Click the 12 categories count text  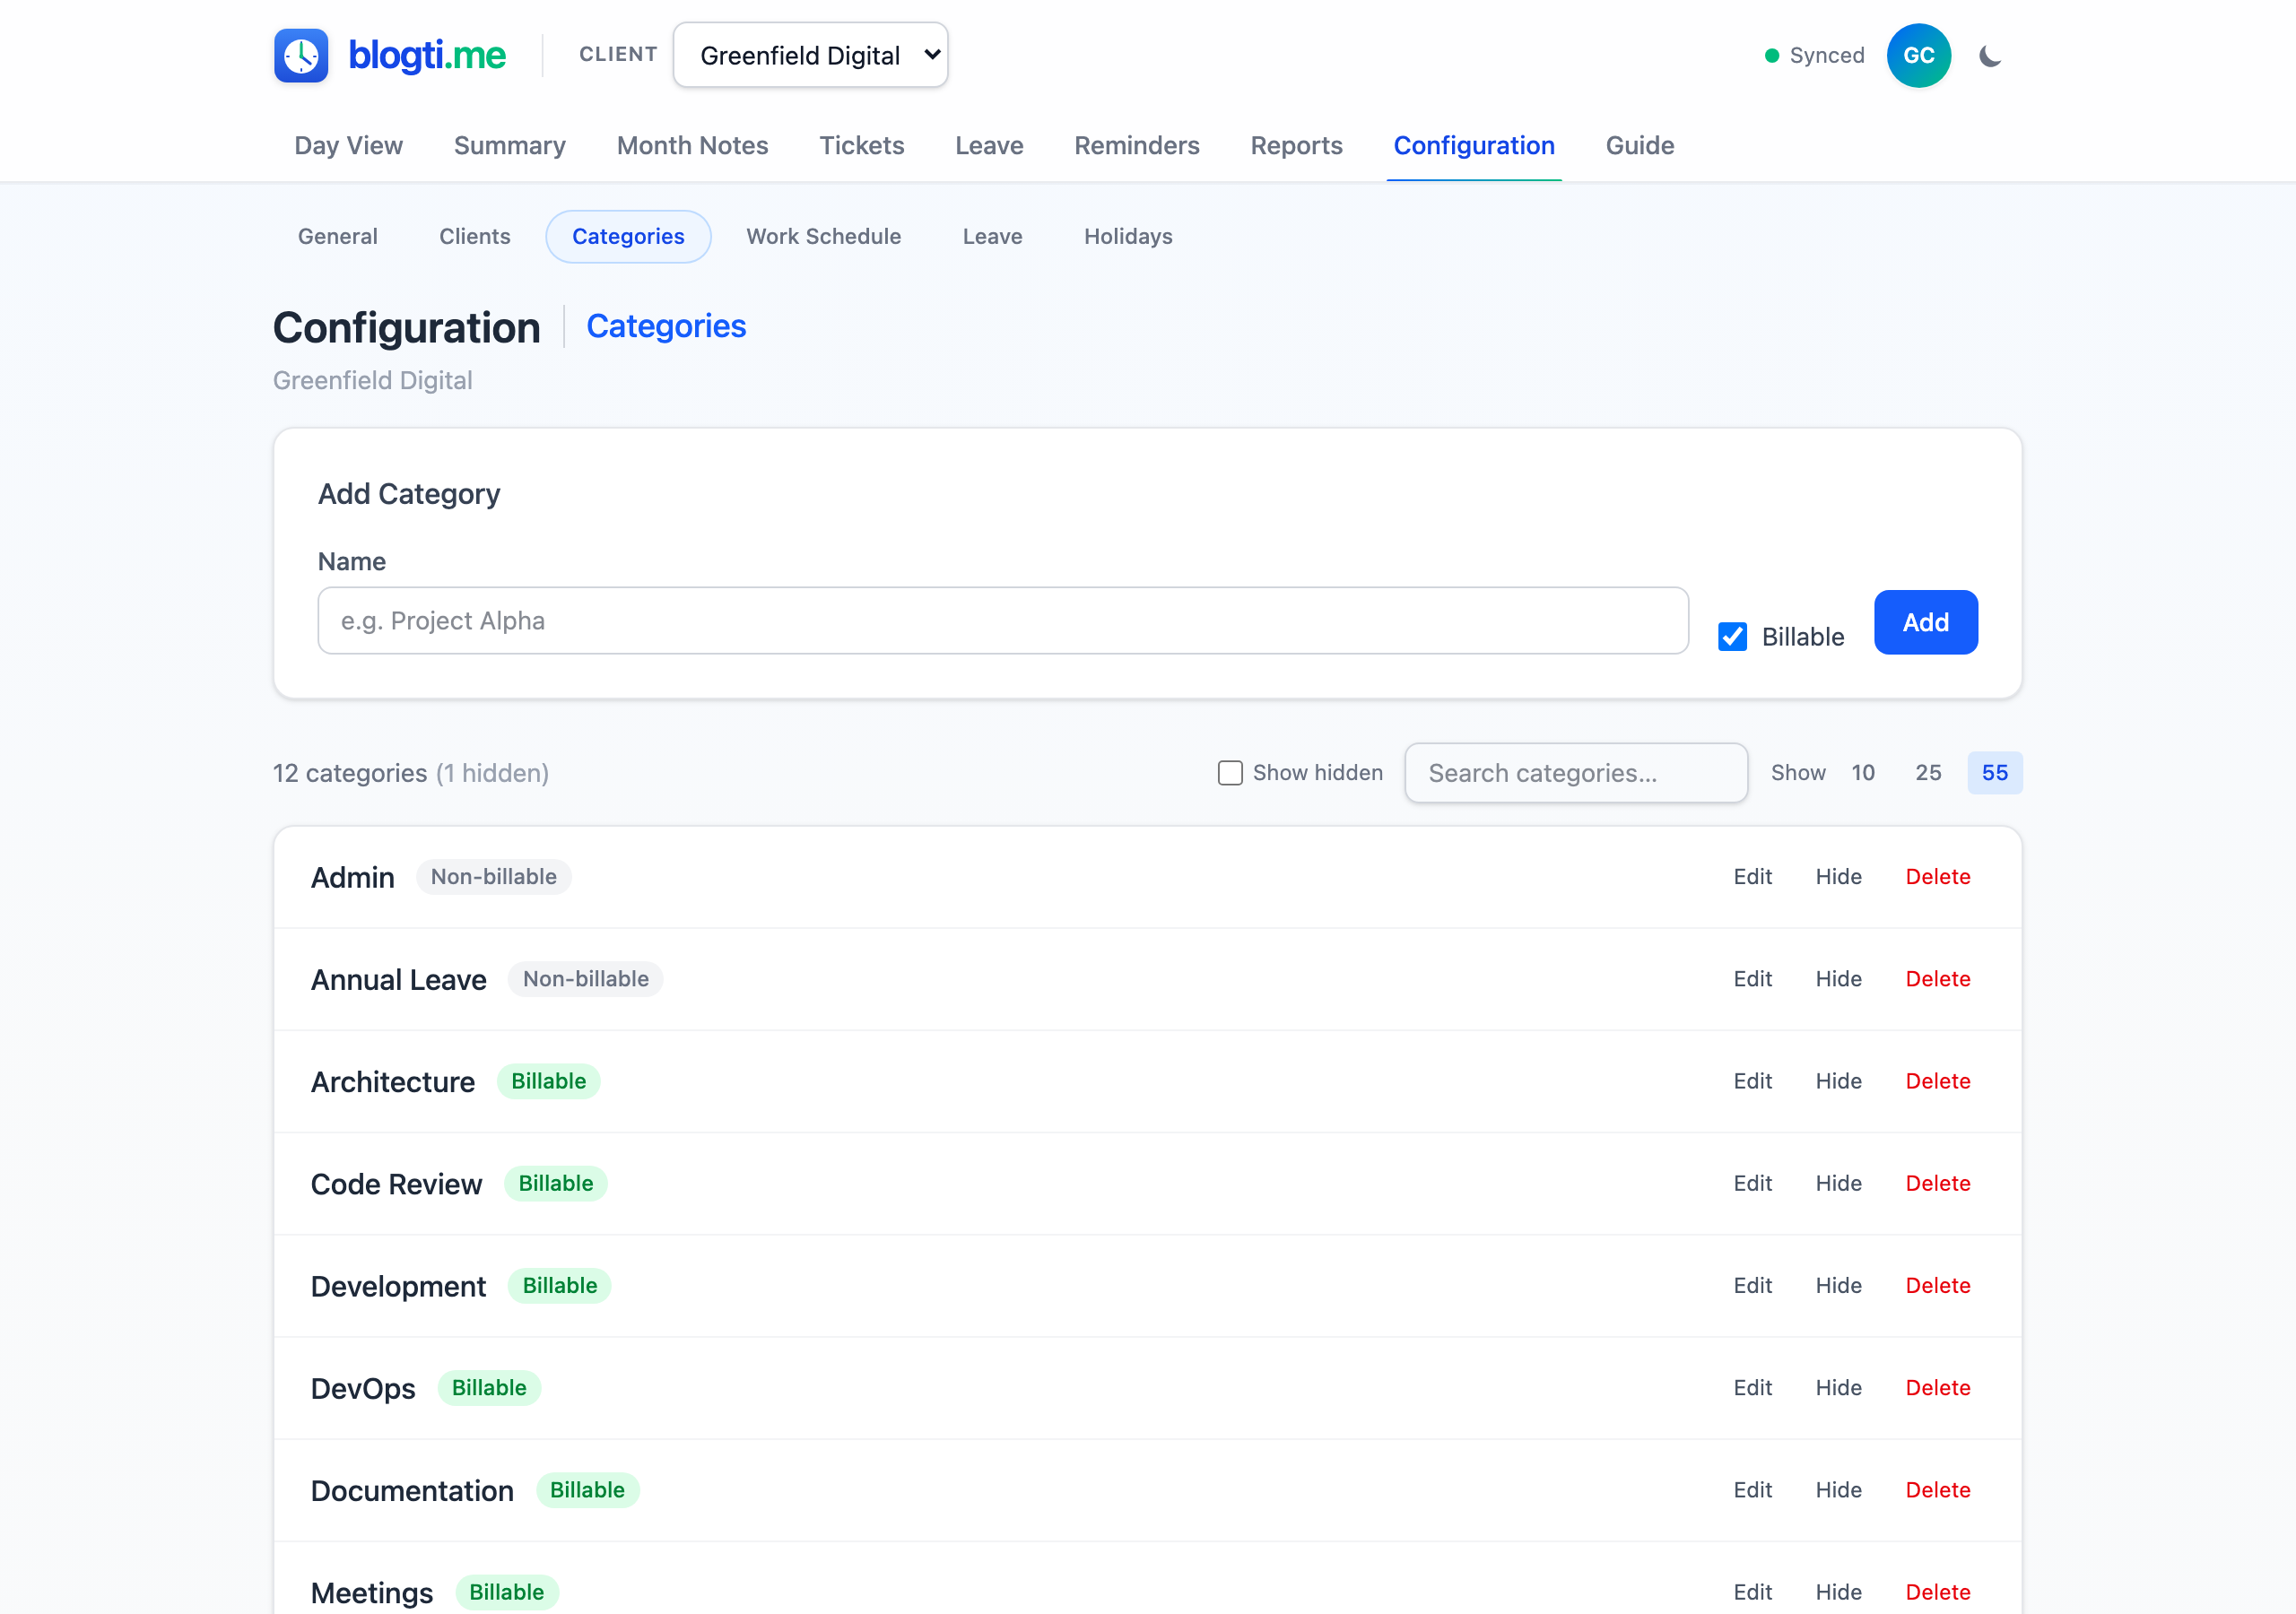tap(350, 773)
